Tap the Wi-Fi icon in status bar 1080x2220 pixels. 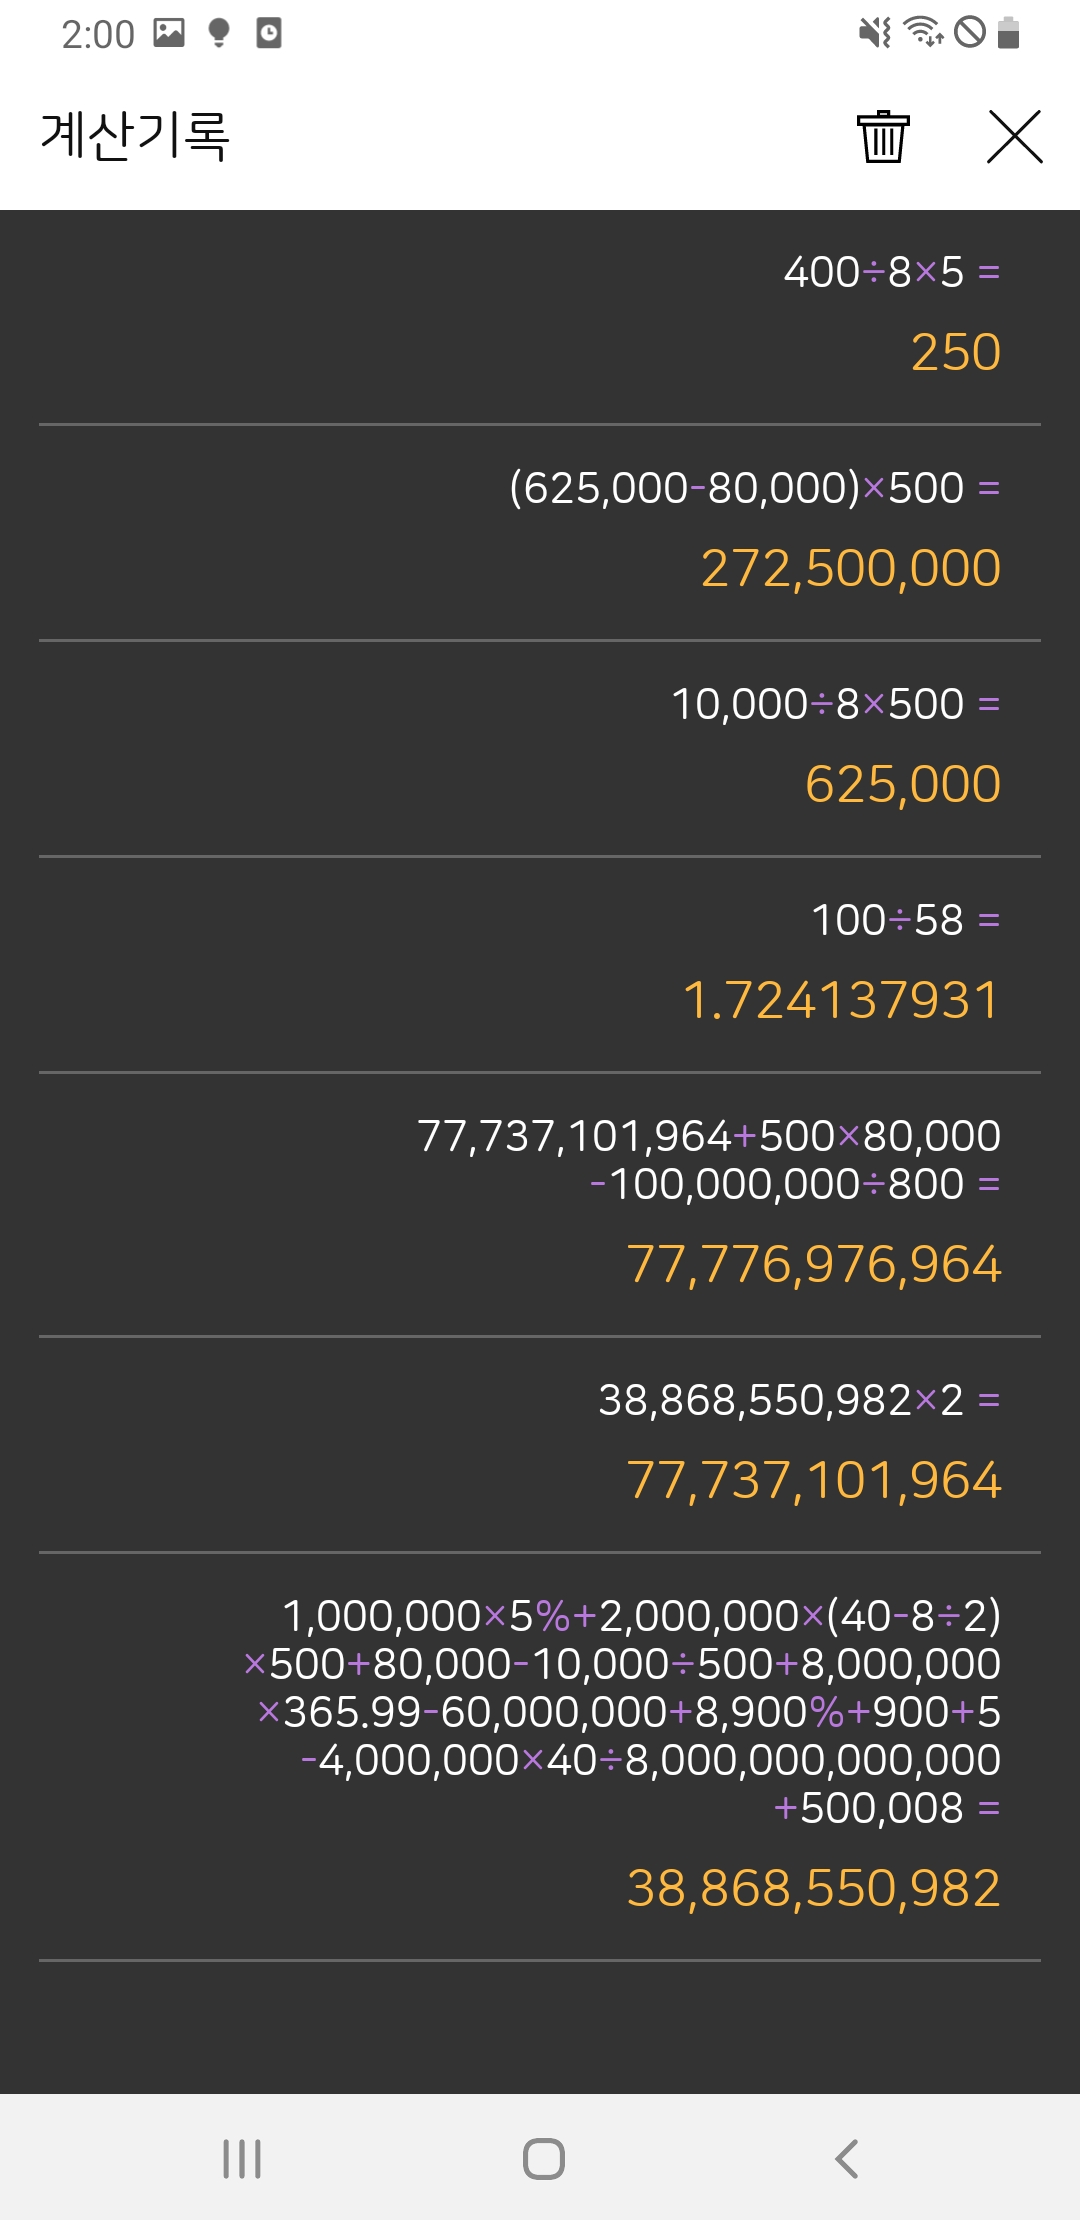[923, 33]
